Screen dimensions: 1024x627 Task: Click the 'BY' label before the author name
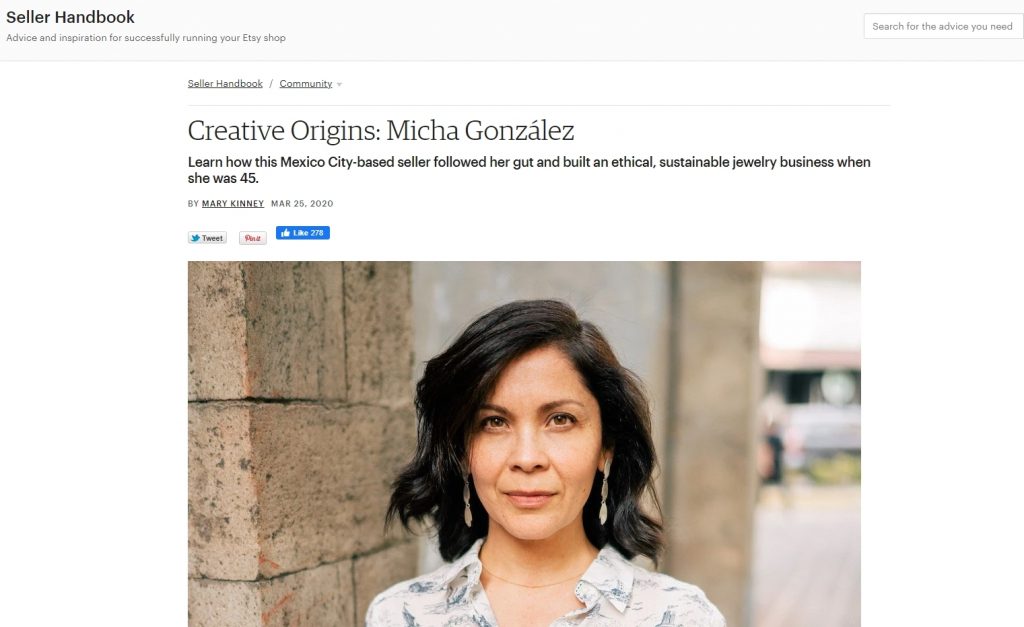tap(193, 204)
